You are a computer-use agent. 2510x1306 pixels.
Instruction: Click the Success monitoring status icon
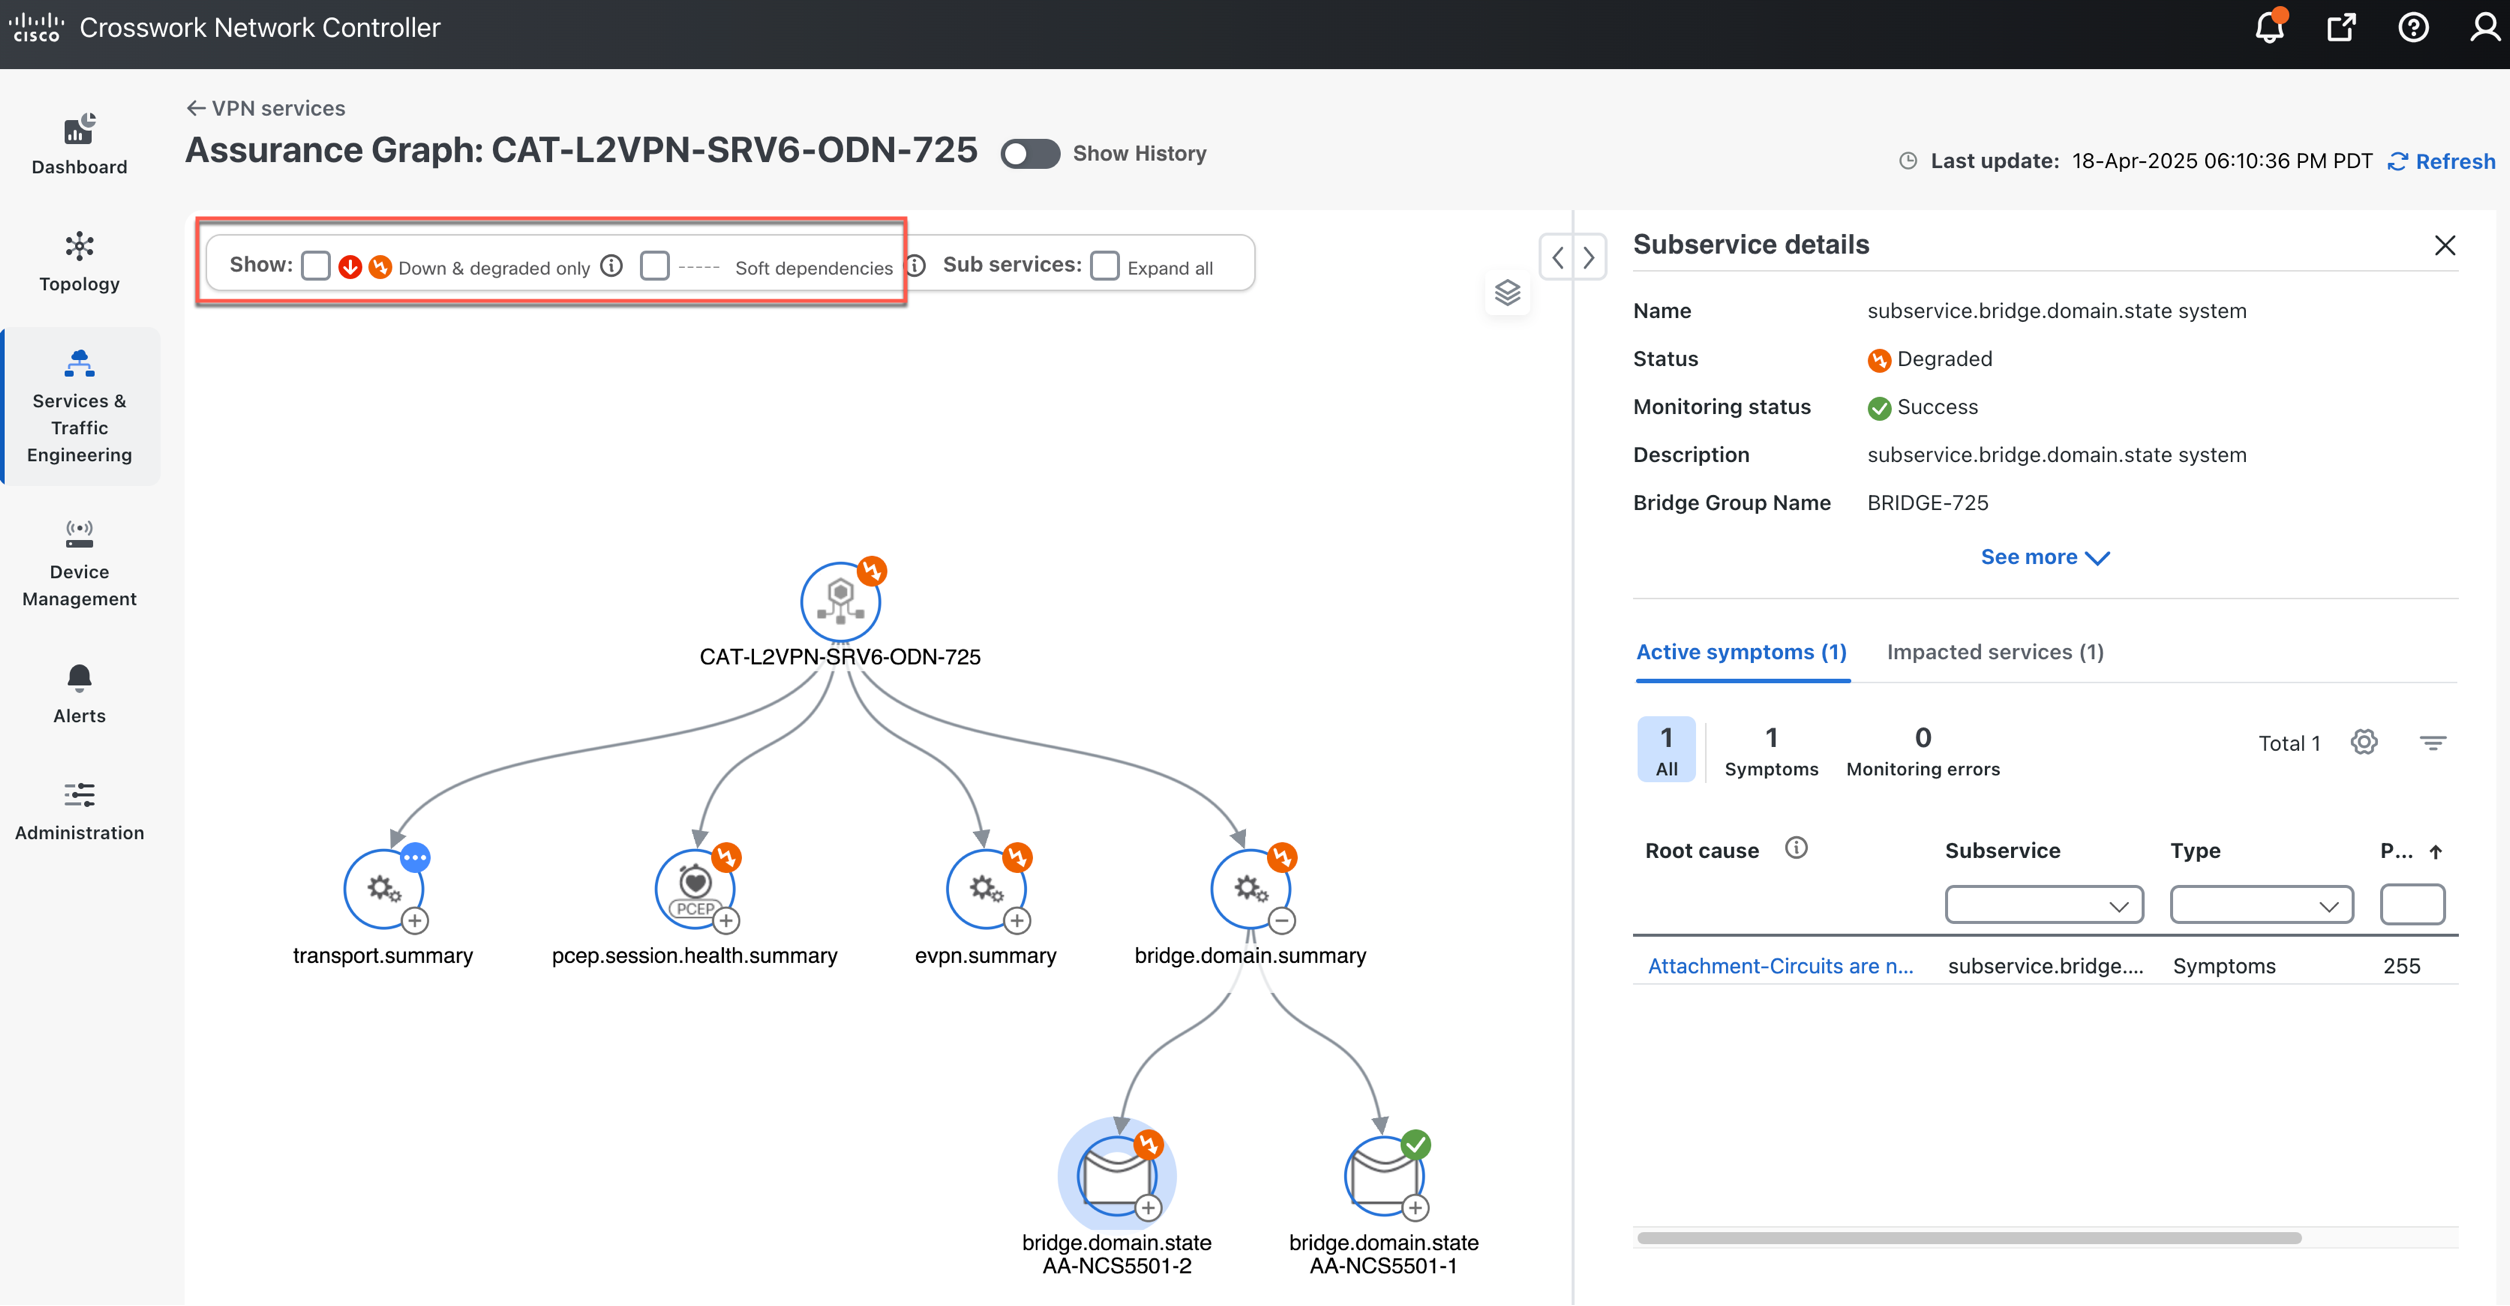(1879, 408)
